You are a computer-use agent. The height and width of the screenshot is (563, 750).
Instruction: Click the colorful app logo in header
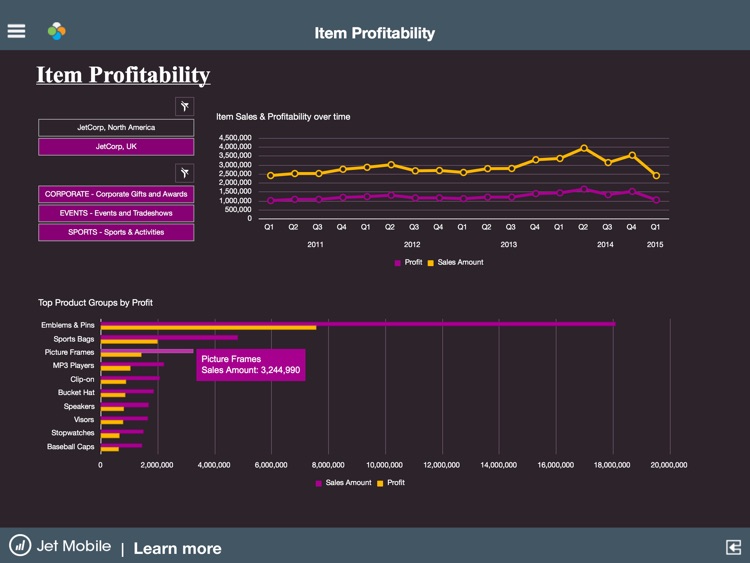coord(57,32)
